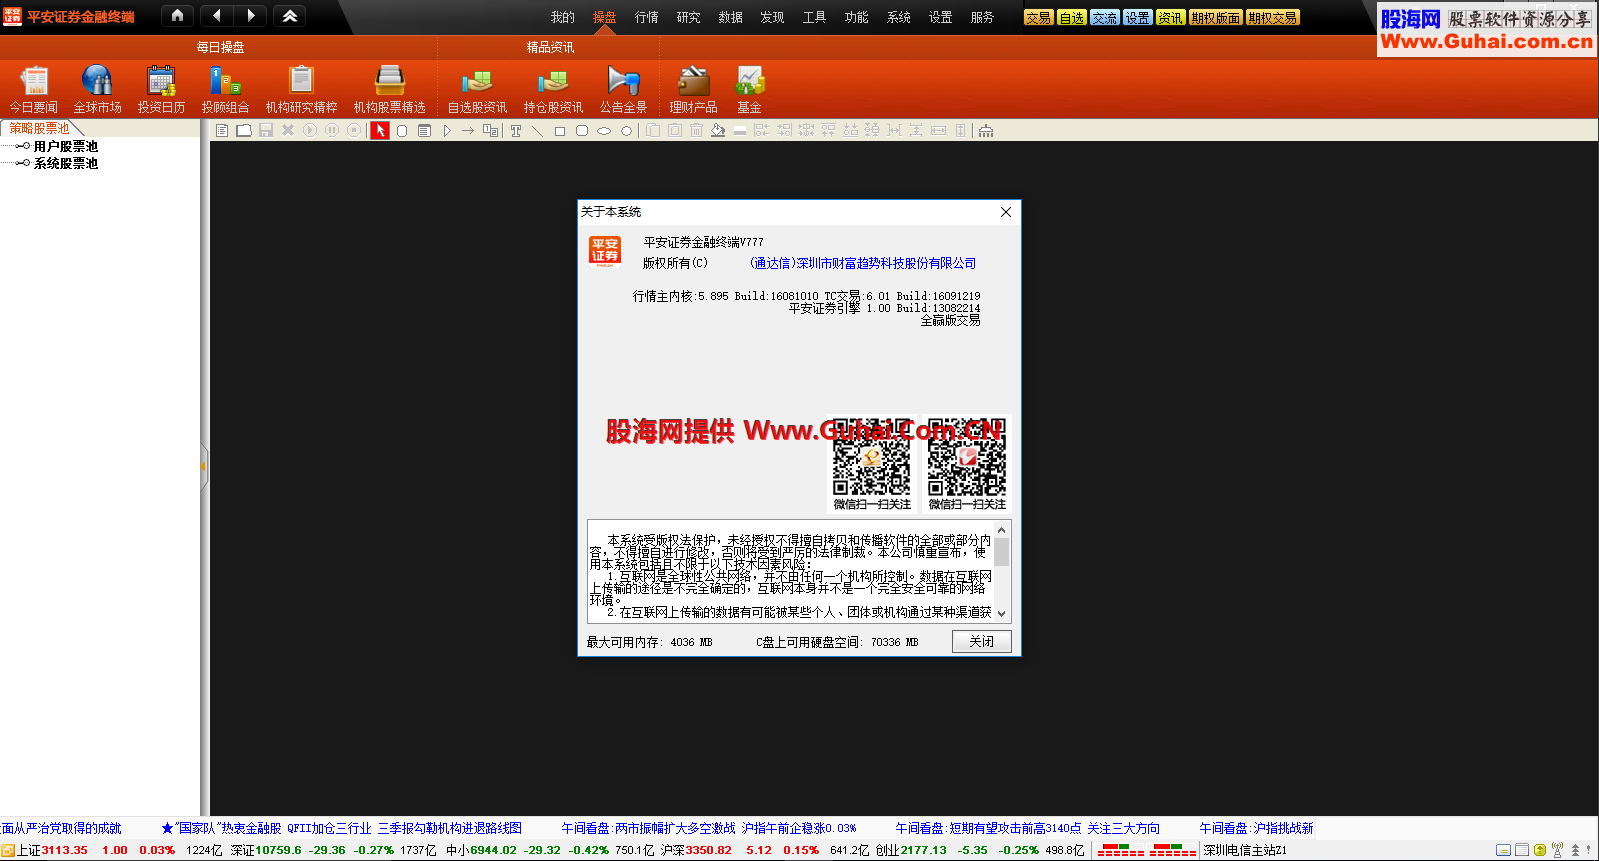Select the diagonal line drawing tool
The width and height of the screenshot is (1599, 861).
pyautogui.click(x=537, y=130)
